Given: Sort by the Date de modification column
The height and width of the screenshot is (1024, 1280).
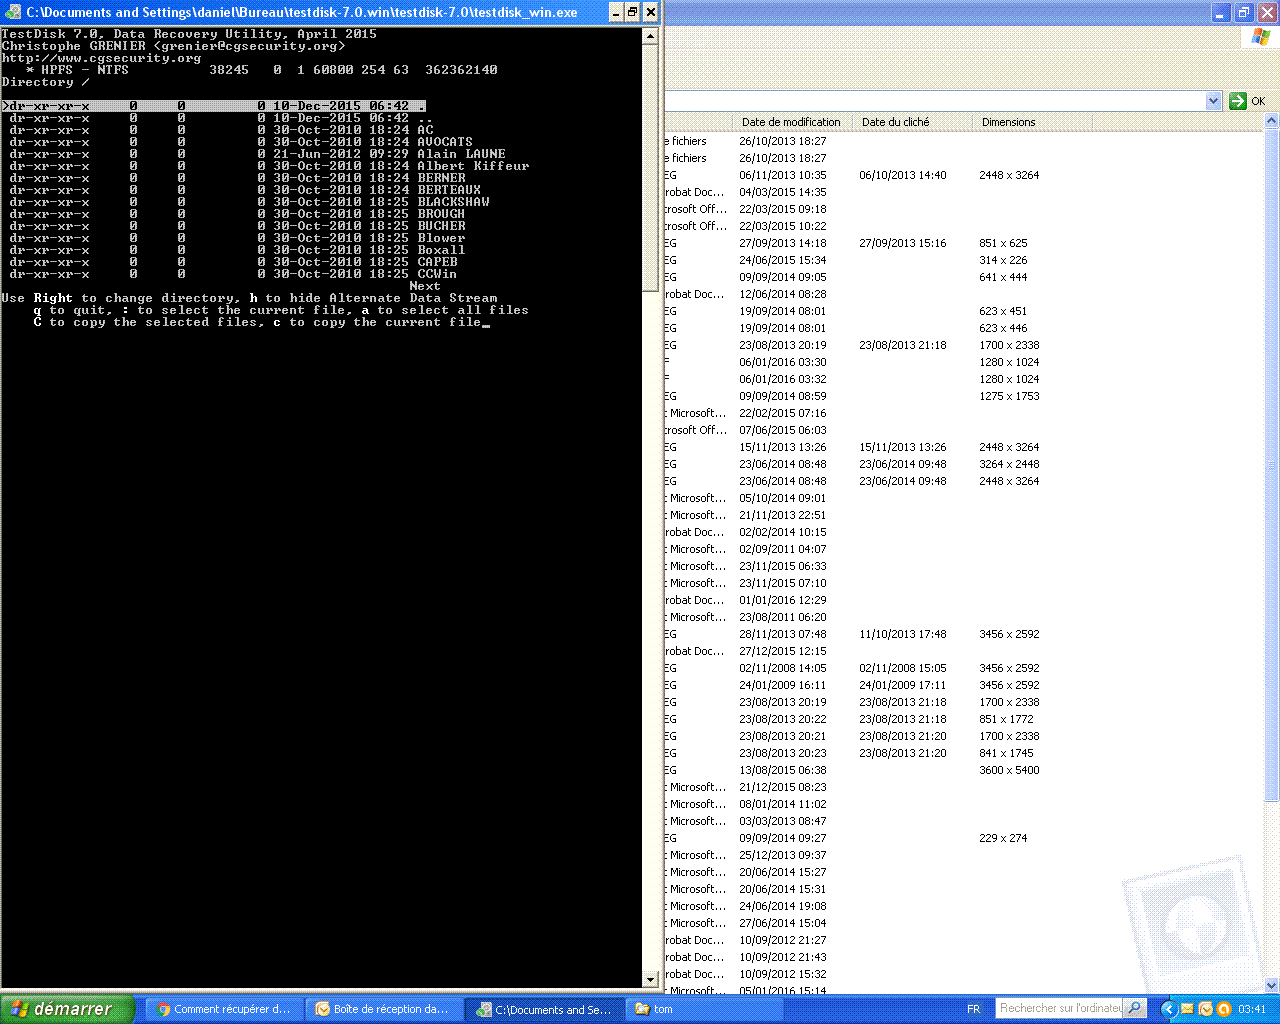Looking at the screenshot, I should (x=791, y=122).
